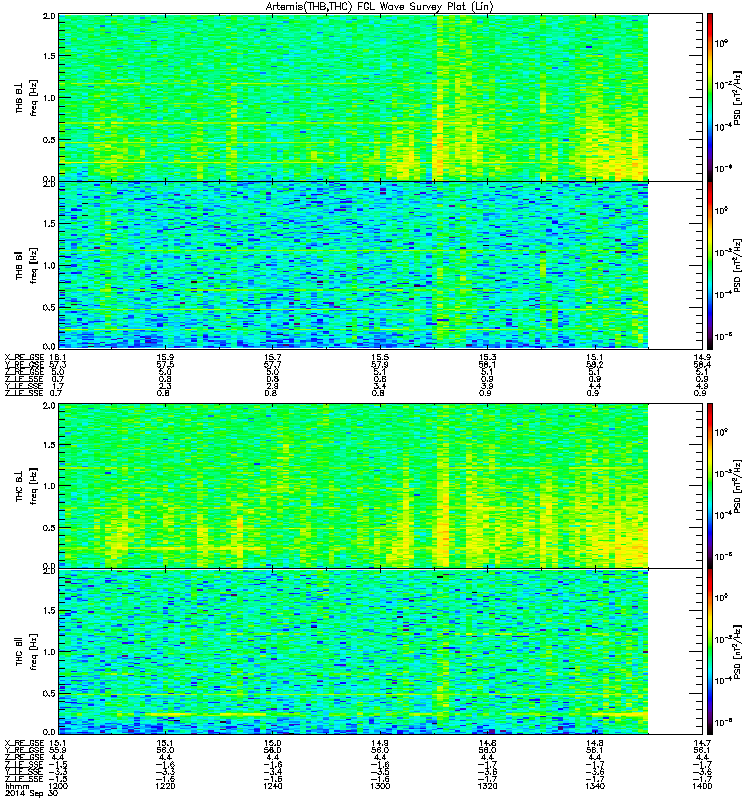Screen dimensions: 750x800
Task: Click the 'PSD [nT²/Hz]' label of top color bar
Action: pyautogui.click(x=737, y=98)
